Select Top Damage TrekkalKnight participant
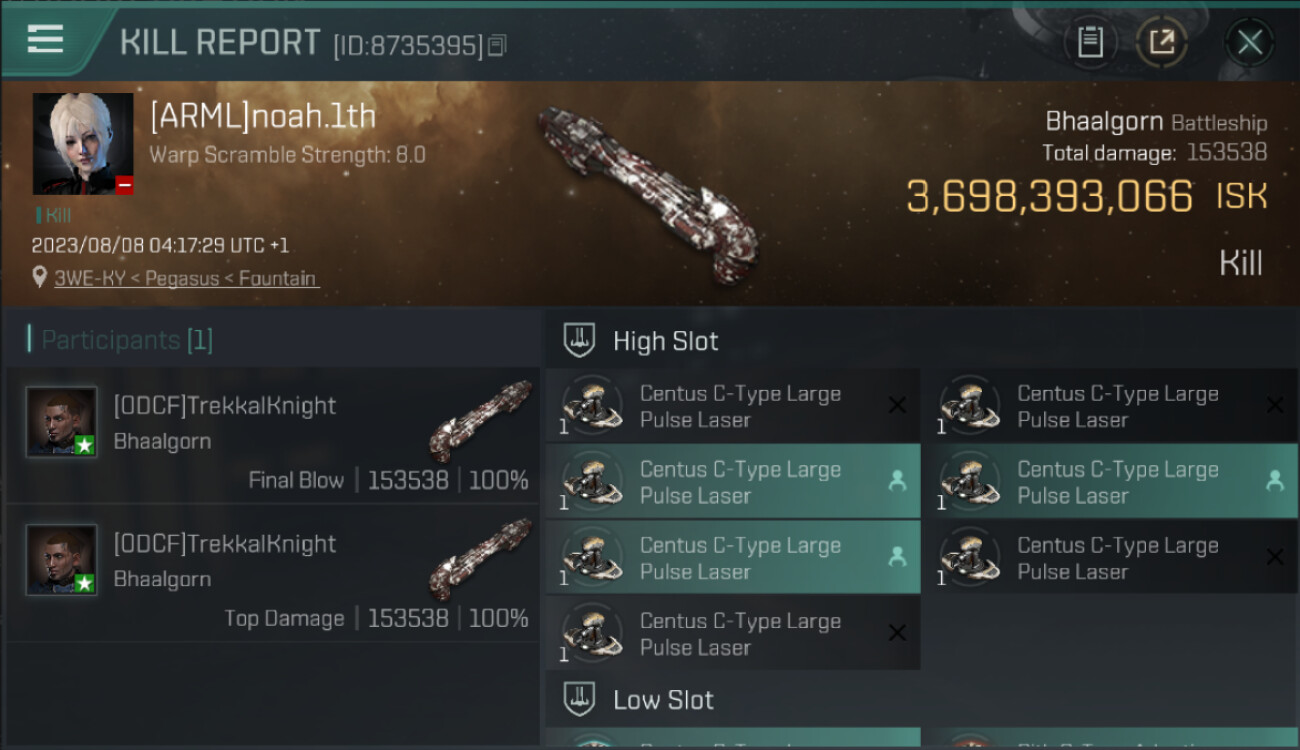Image resolution: width=1300 pixels, height=750 pixels. tap(272, 574)
